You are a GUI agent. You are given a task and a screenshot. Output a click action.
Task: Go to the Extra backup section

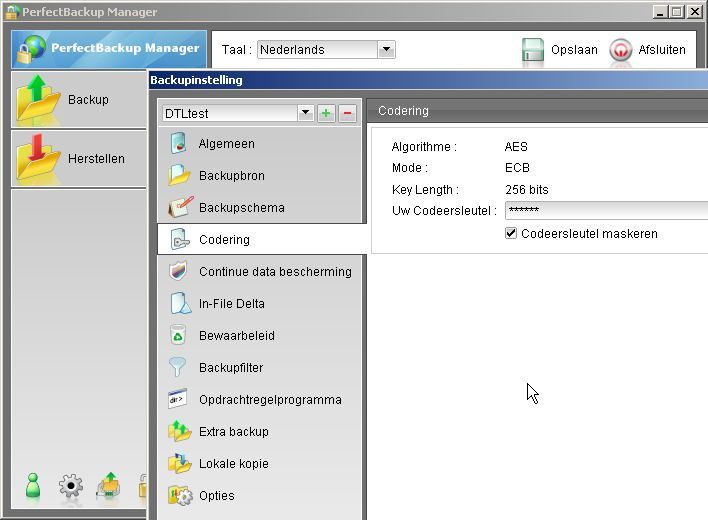pos(260,432)
